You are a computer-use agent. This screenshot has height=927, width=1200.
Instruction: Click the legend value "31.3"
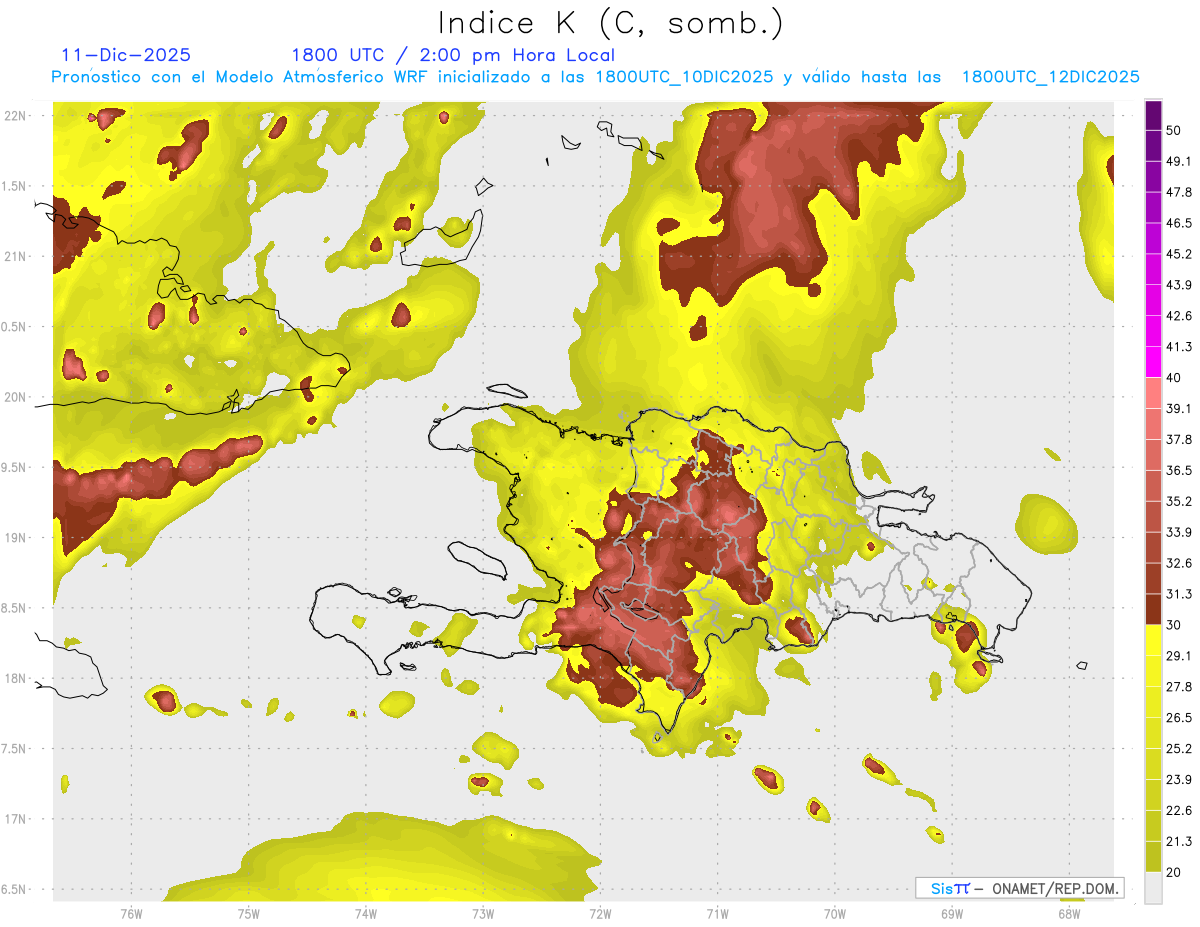(x=1179, y=594)
